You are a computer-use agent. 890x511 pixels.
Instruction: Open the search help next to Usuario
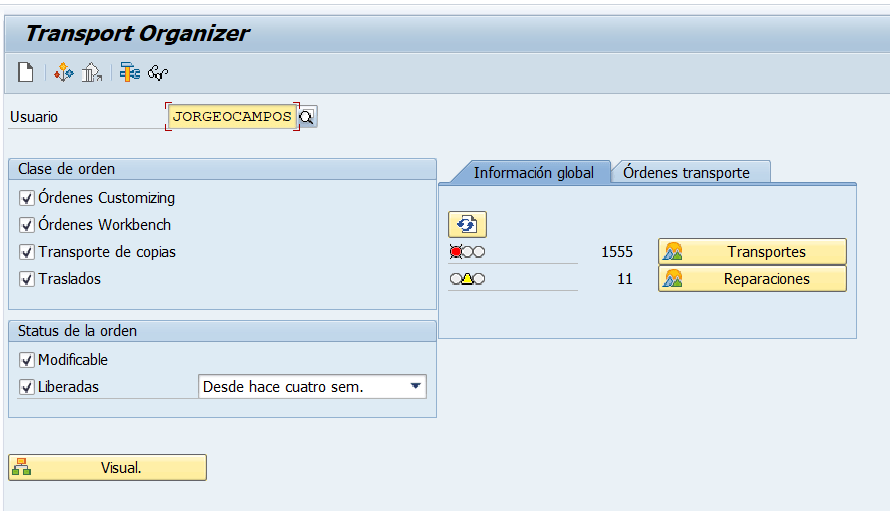[x=307, y=117]
